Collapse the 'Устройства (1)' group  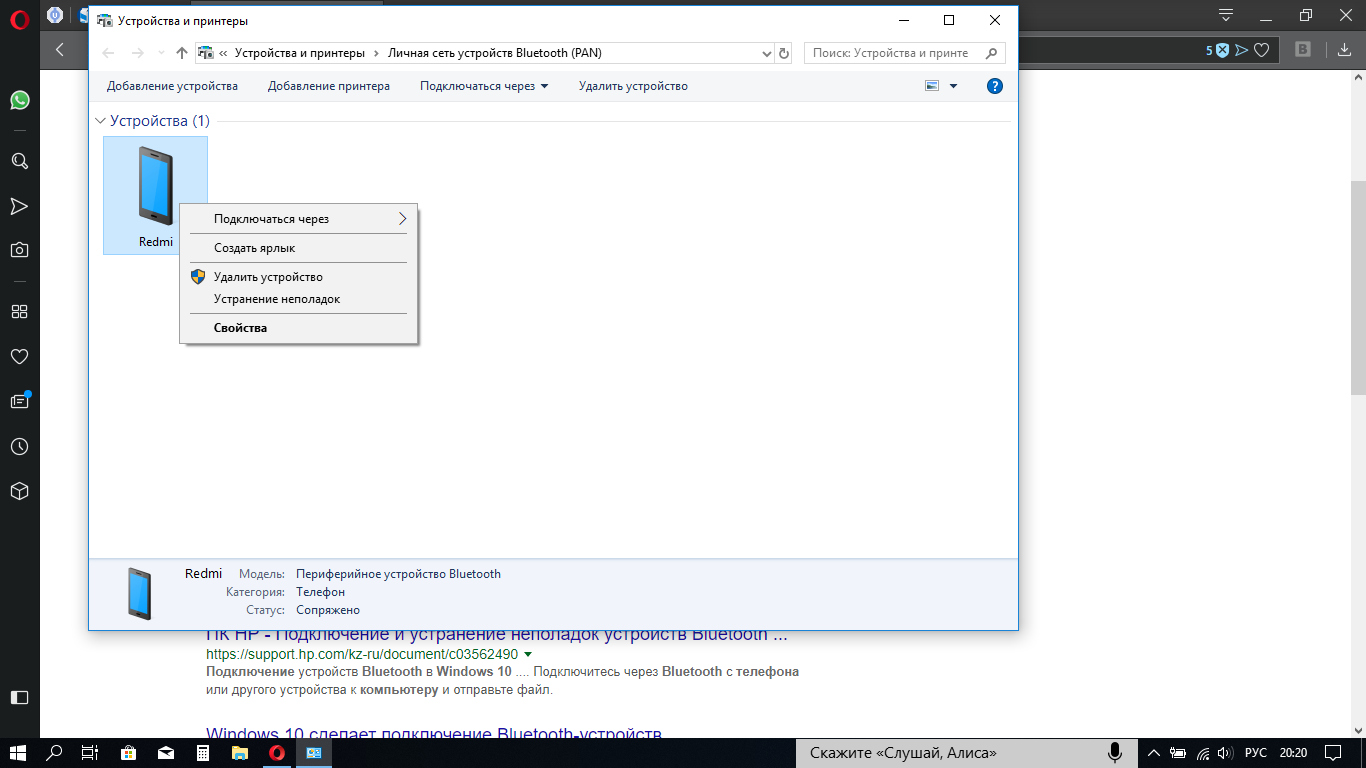coord(100,121)
